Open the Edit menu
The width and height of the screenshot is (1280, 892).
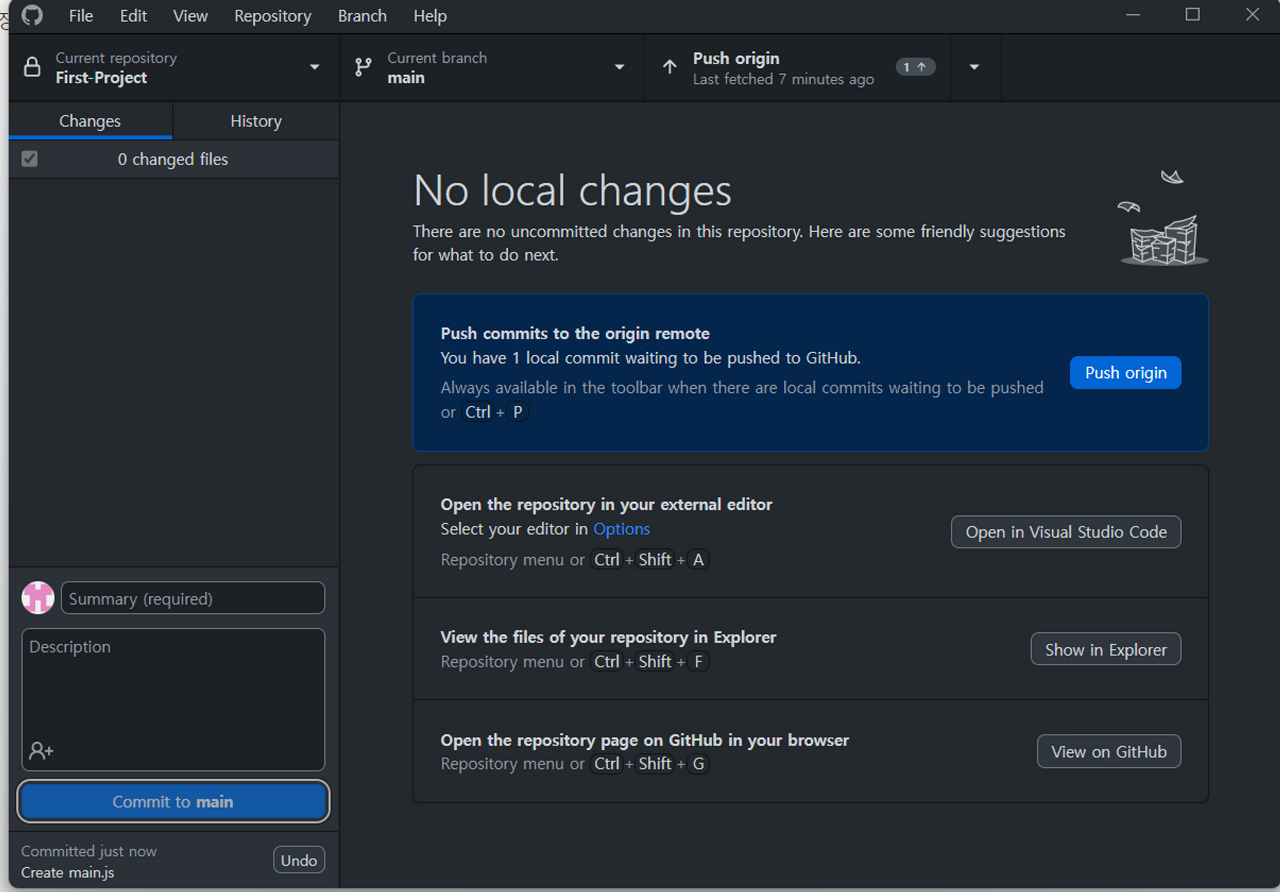[133, 16]
